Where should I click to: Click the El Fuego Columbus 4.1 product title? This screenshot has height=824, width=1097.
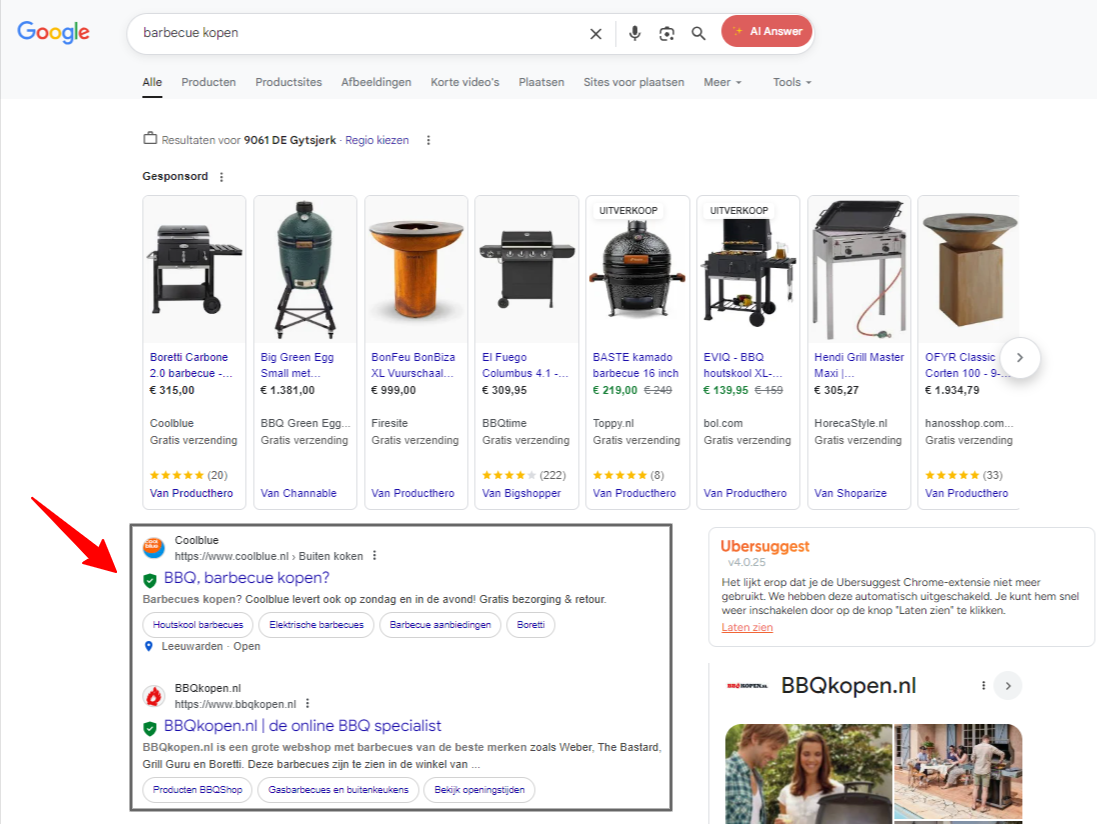(x=525, y=365)
